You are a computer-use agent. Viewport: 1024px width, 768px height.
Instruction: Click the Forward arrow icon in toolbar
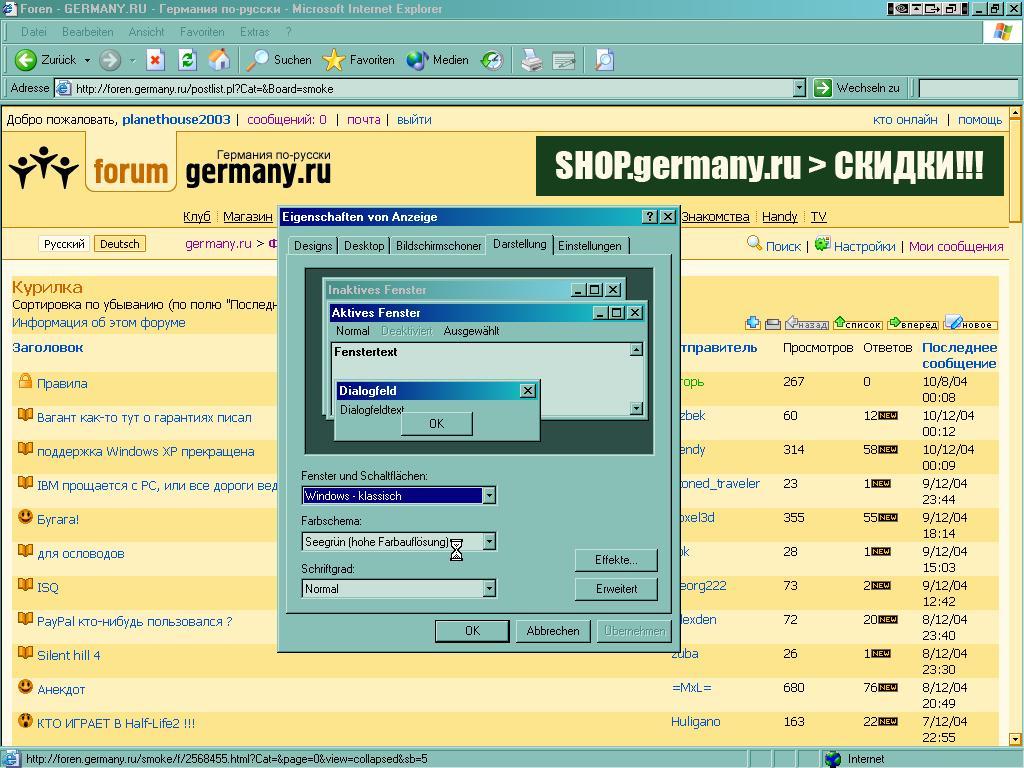pyautogui.click(x=110, y=60)
